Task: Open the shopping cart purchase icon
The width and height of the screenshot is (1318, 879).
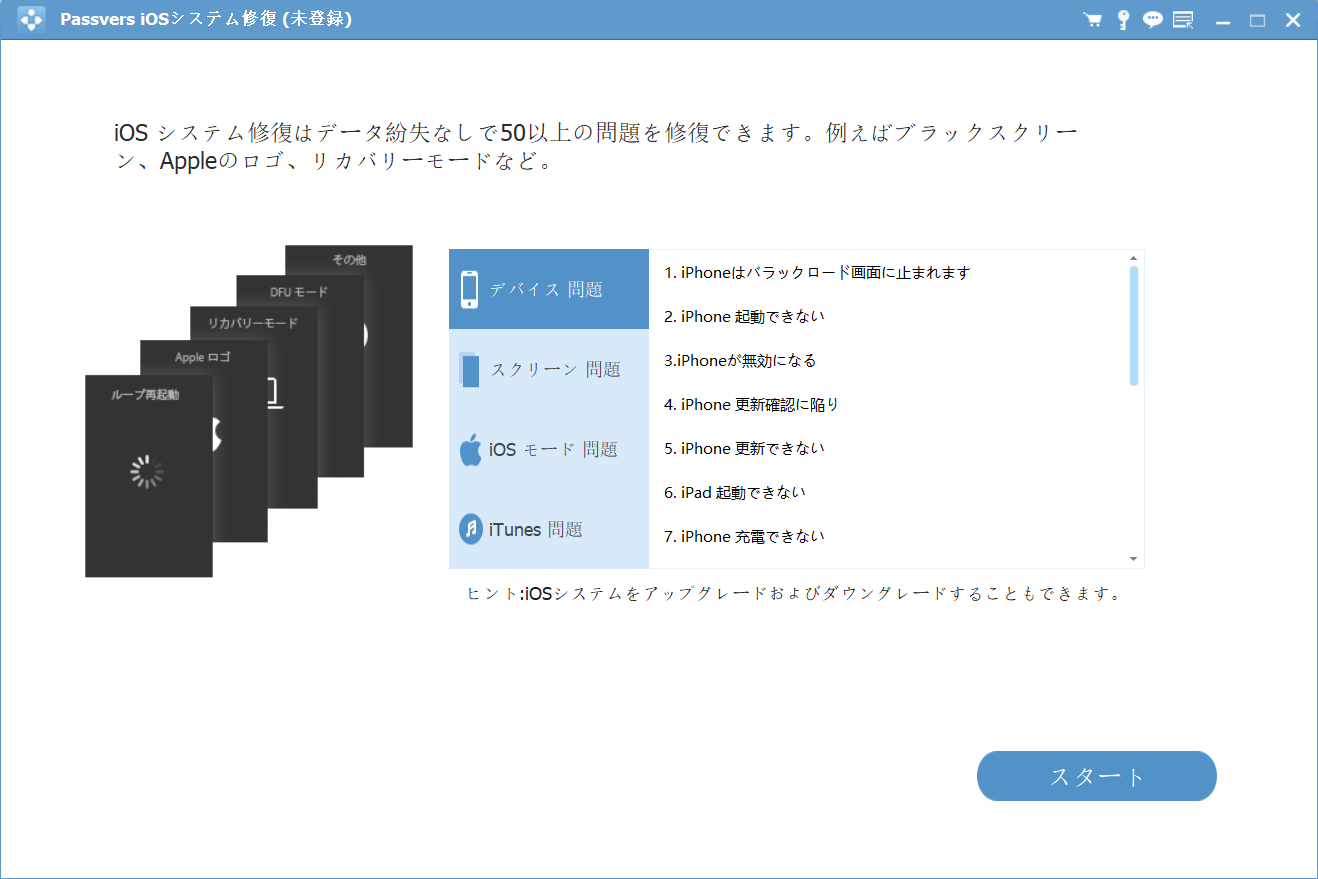Action: click(1093, 20)
